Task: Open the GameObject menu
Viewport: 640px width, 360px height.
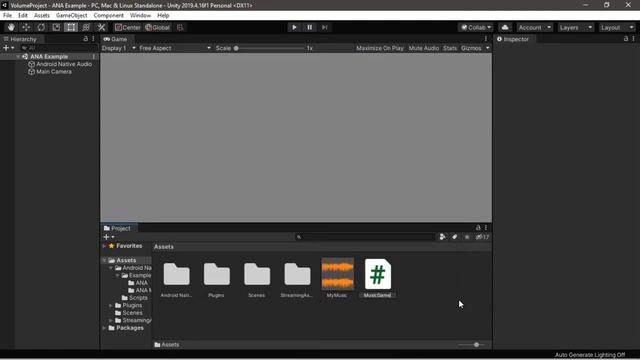Action: coord(72,16)
